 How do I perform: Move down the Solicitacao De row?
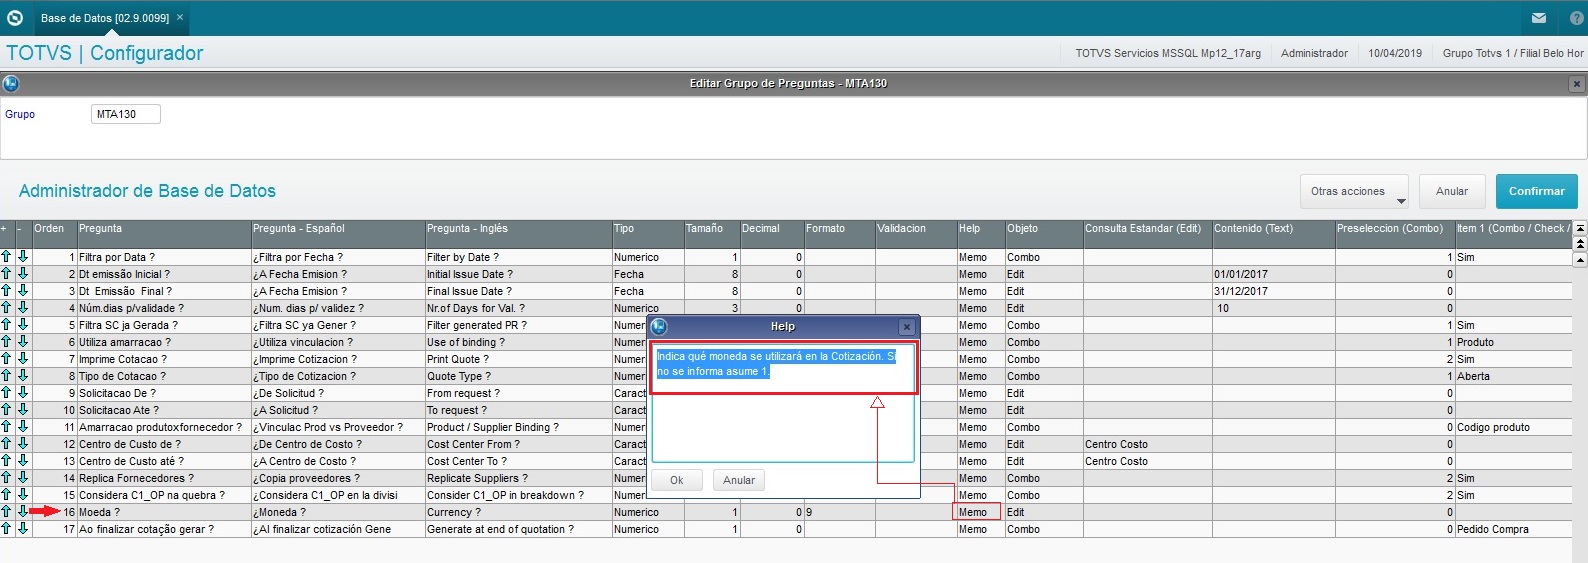pos(23,393)
